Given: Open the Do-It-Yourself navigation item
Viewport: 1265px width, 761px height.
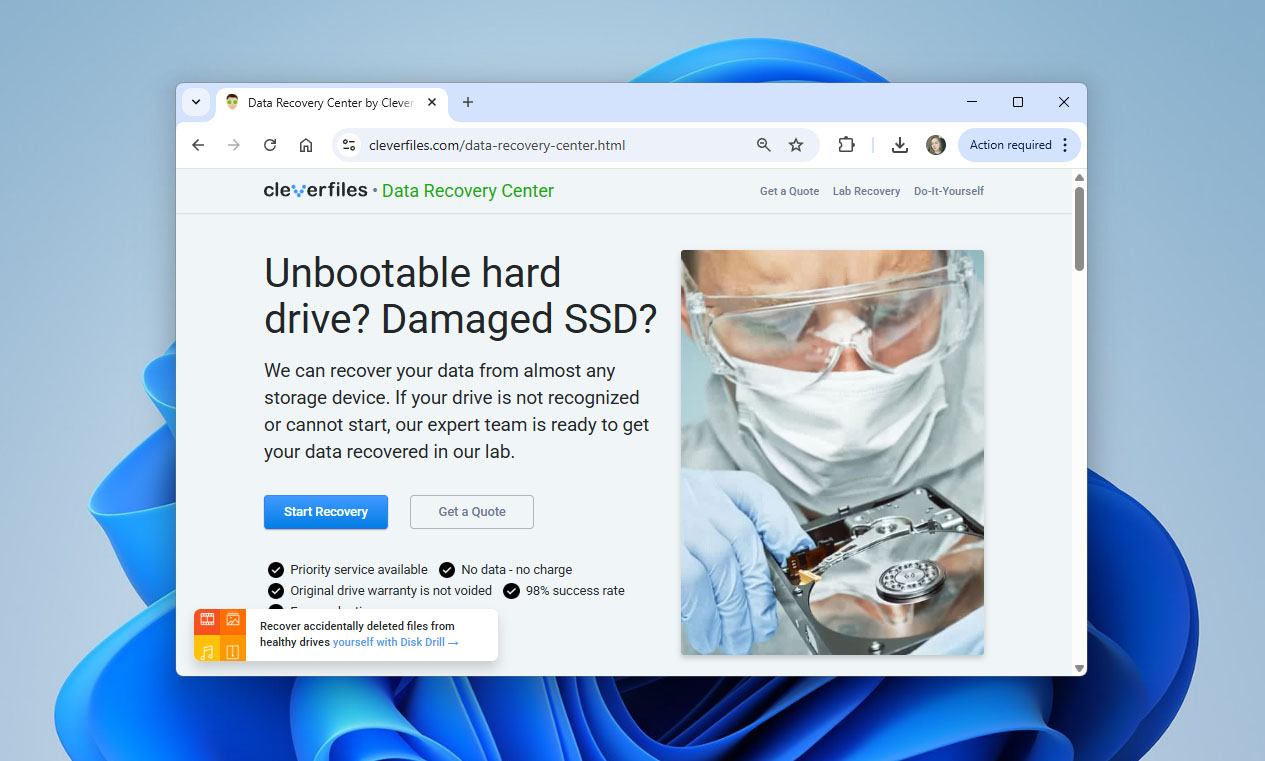Looking at the screenshot, I should [948, 191].
